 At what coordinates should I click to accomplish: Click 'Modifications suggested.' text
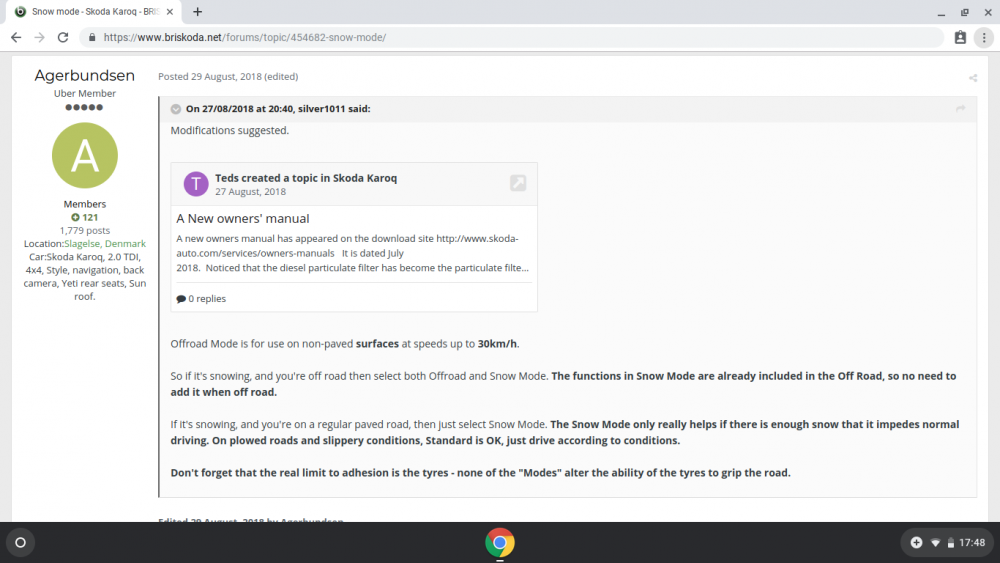click(230, 130)
